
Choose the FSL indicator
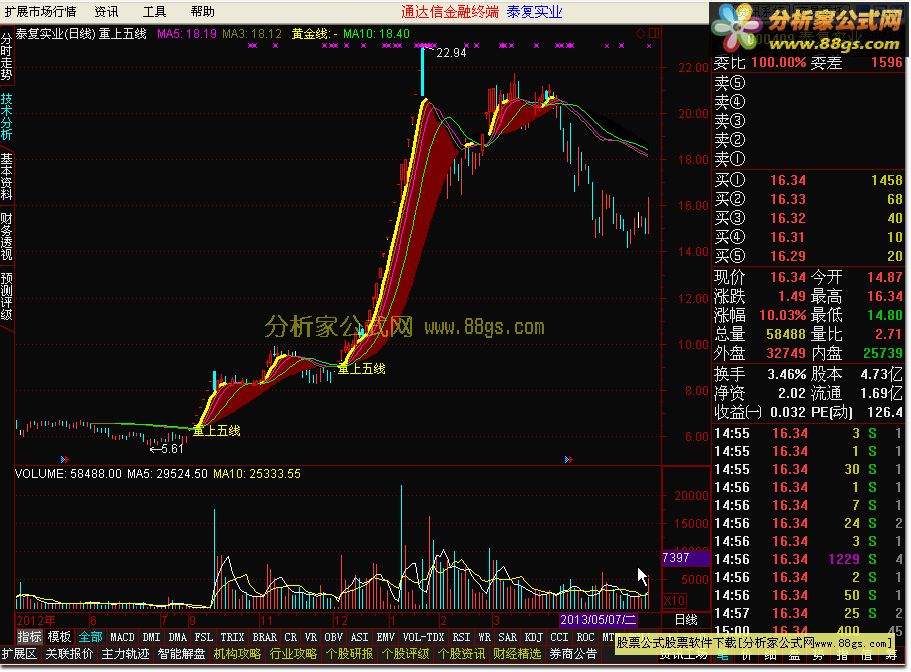pos(203,637)
